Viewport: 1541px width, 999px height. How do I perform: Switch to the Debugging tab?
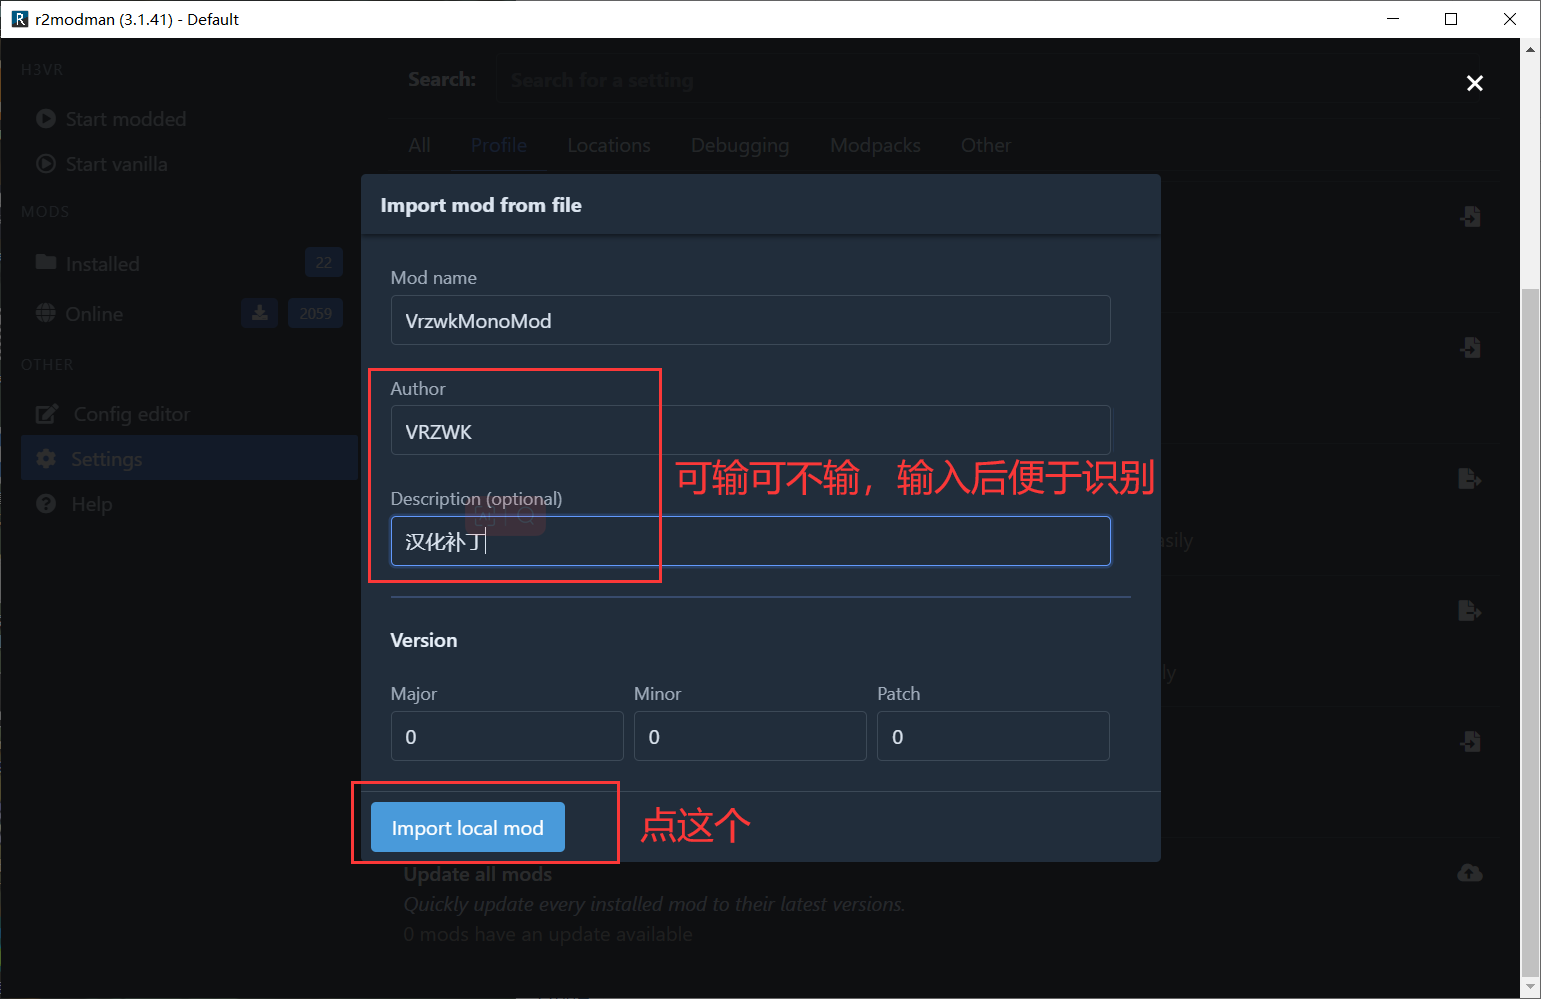point(739,145)
